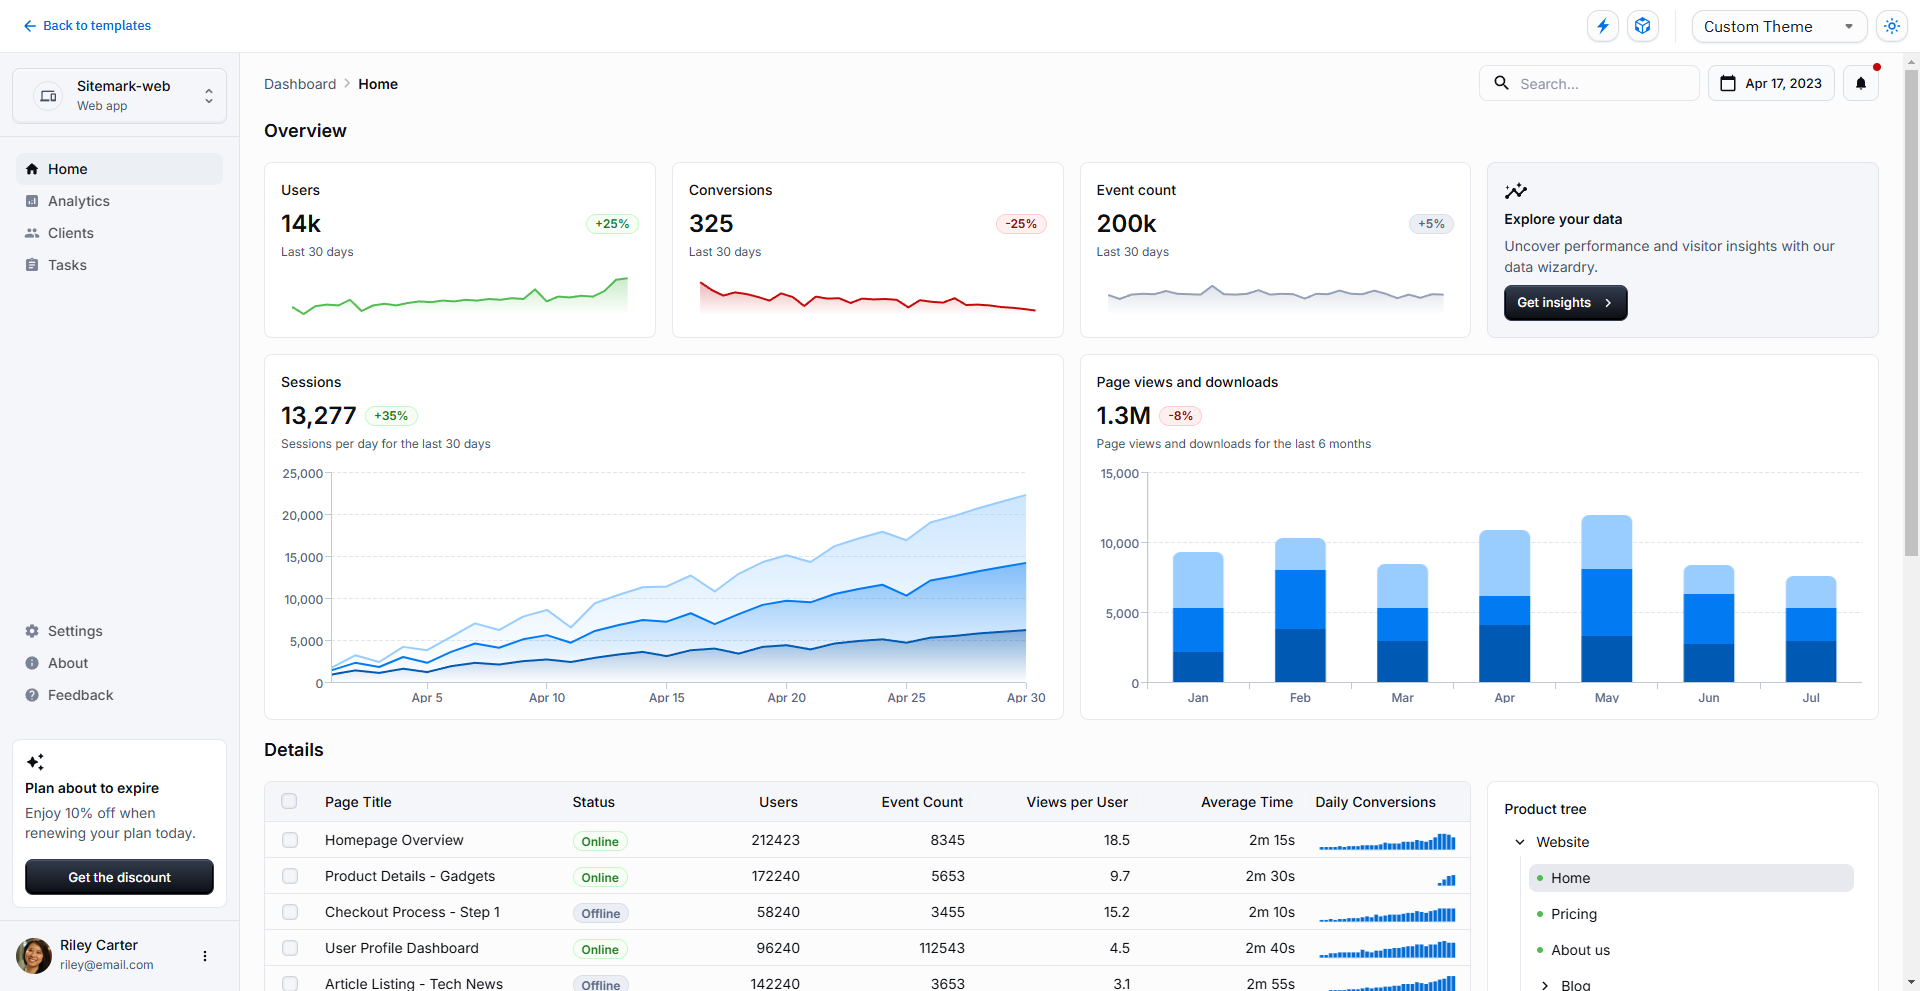1920x991 pixels.
Task: Check the Checkout Process - Step 1 checkbox
Action: click(x=290, y=912)
